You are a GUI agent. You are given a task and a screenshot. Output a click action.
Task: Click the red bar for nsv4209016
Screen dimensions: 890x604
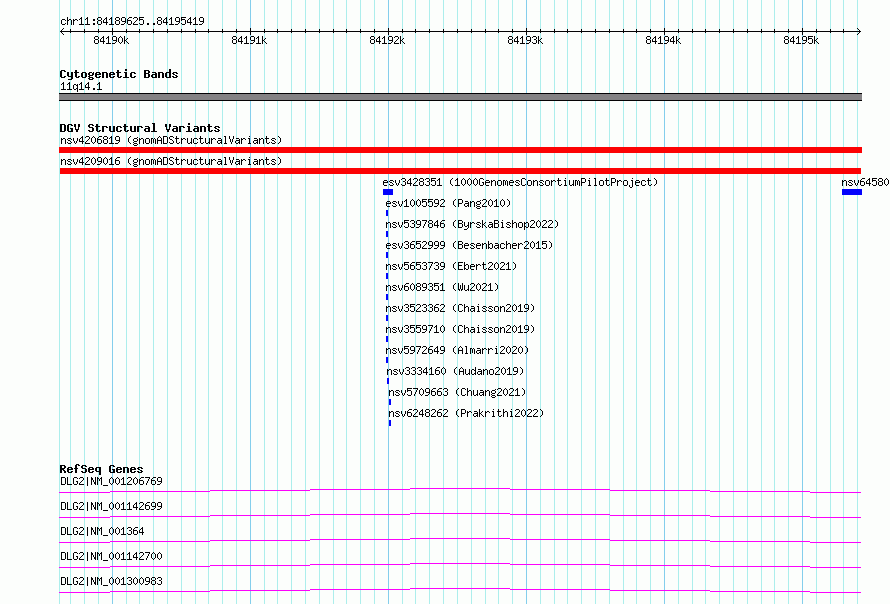click(460, 171)
